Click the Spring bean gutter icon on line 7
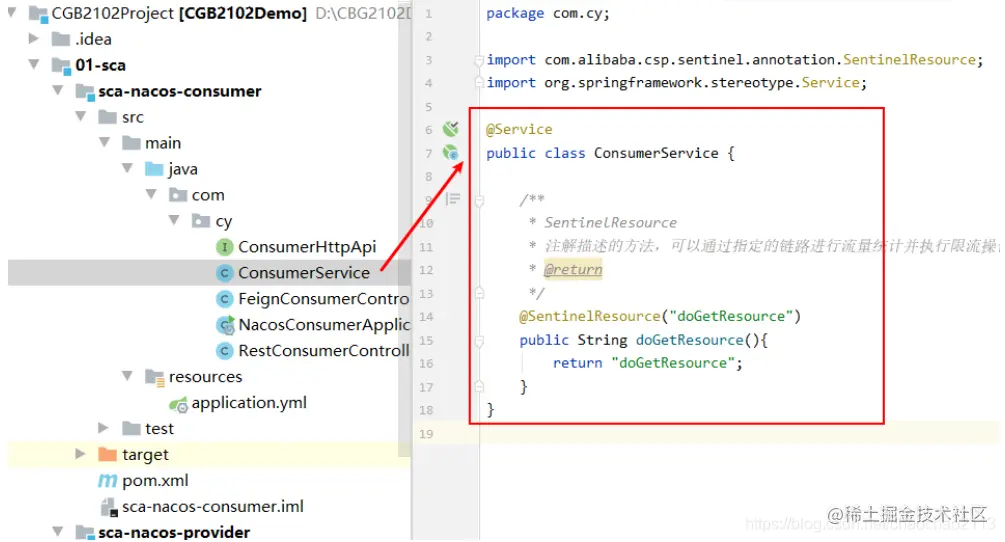This screenshot has height=542, width=1005. [451, 152]
